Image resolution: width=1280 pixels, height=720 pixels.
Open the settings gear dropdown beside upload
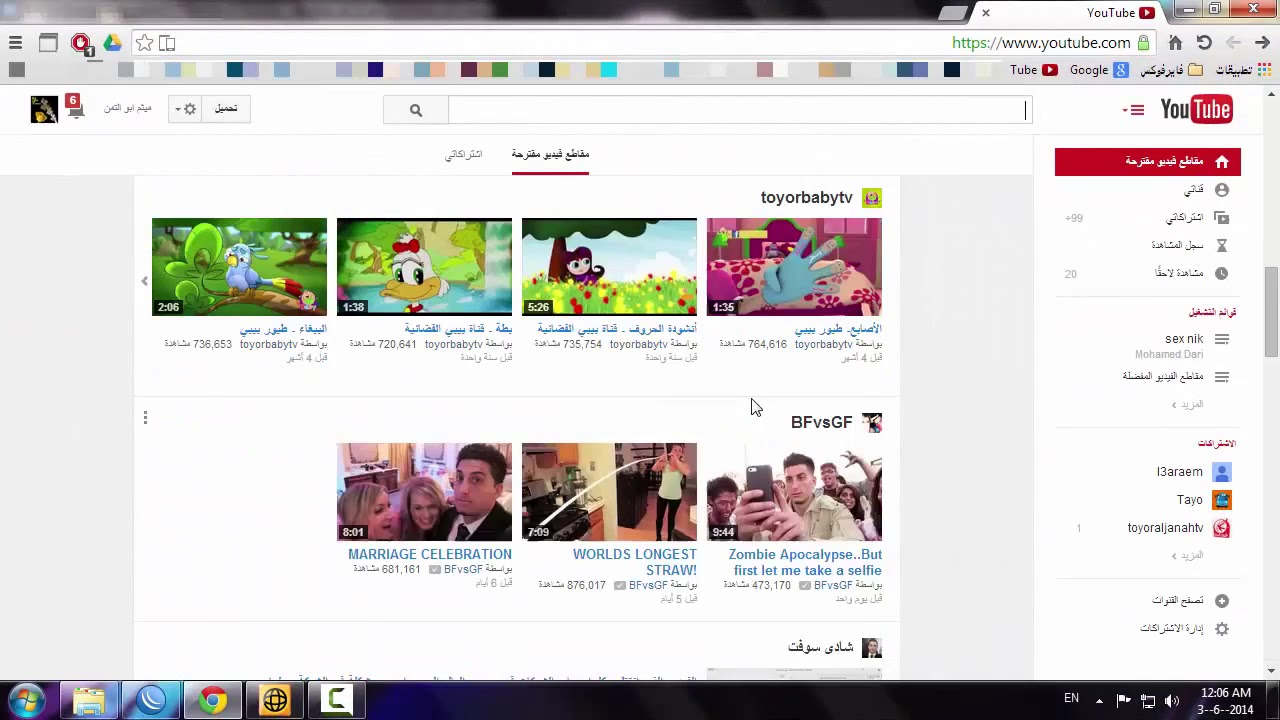[x=185, y=109]
